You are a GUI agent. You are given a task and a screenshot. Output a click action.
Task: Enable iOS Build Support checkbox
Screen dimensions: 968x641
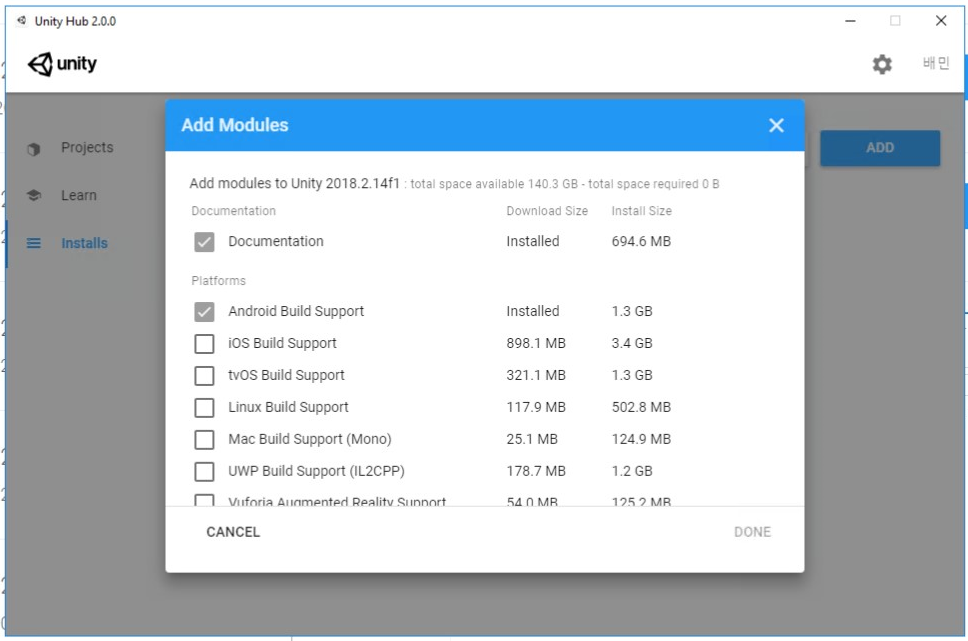(x=204, y=343)
